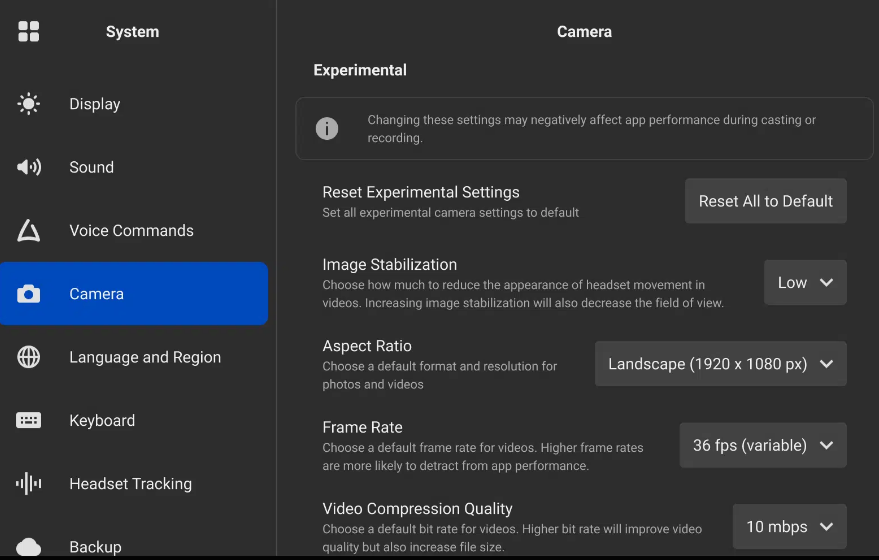Click 'Video Compression Quality' setting label

click(417, 508)
